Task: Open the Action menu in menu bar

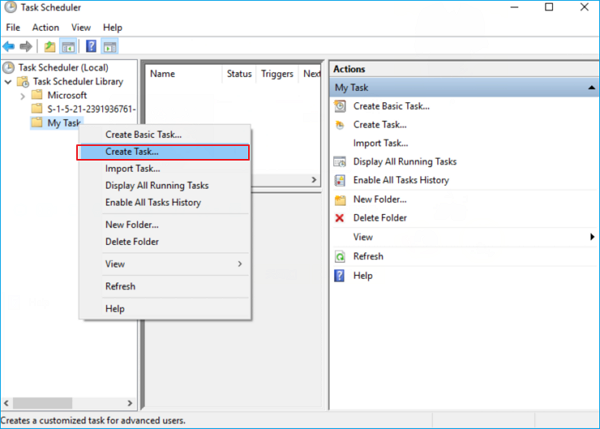Action: pos(45,27)
